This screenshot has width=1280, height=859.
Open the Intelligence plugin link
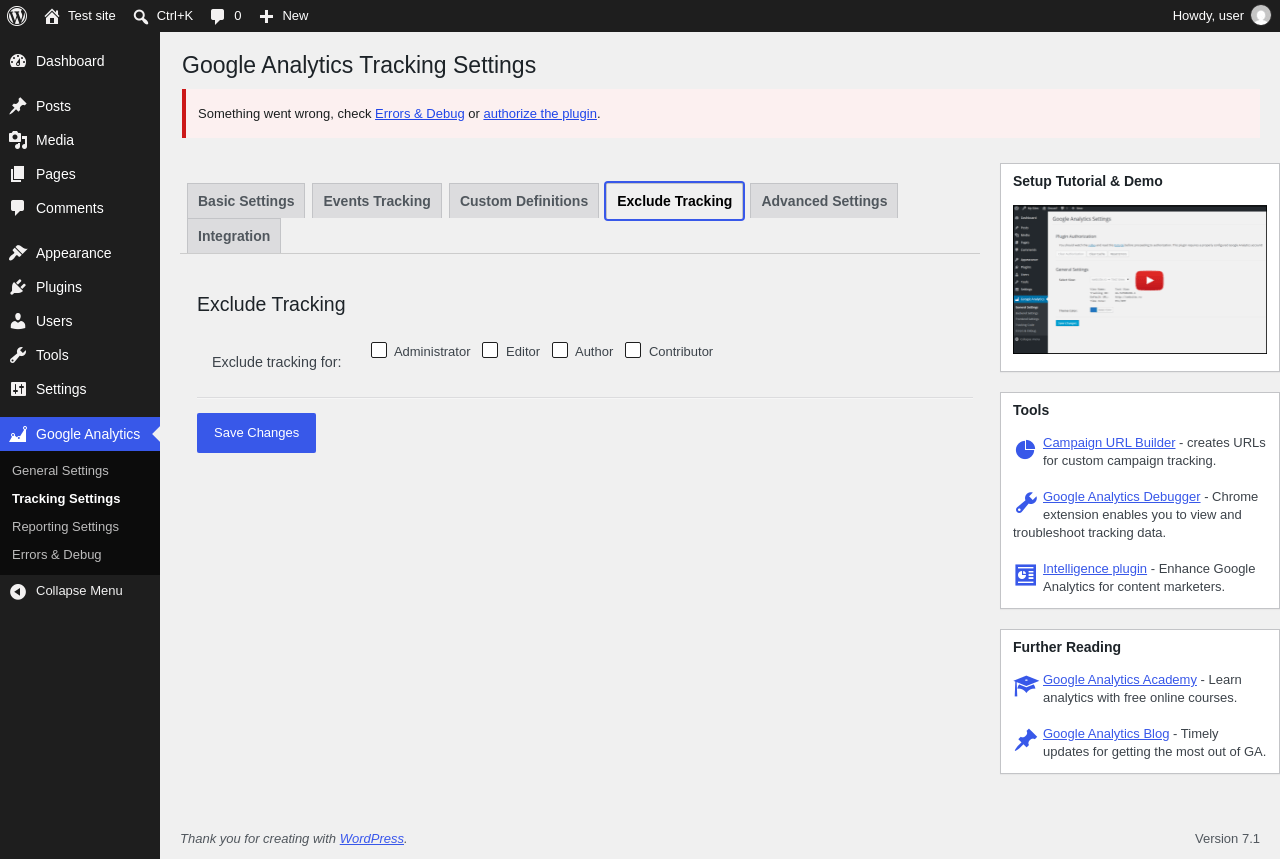[1095, 569]
